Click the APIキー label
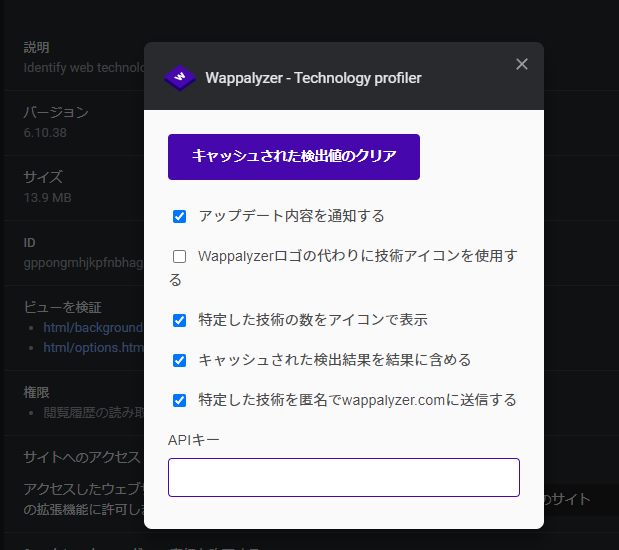Image resolution: width=619 pixels, height=550 pixels. tap(193, 440)
